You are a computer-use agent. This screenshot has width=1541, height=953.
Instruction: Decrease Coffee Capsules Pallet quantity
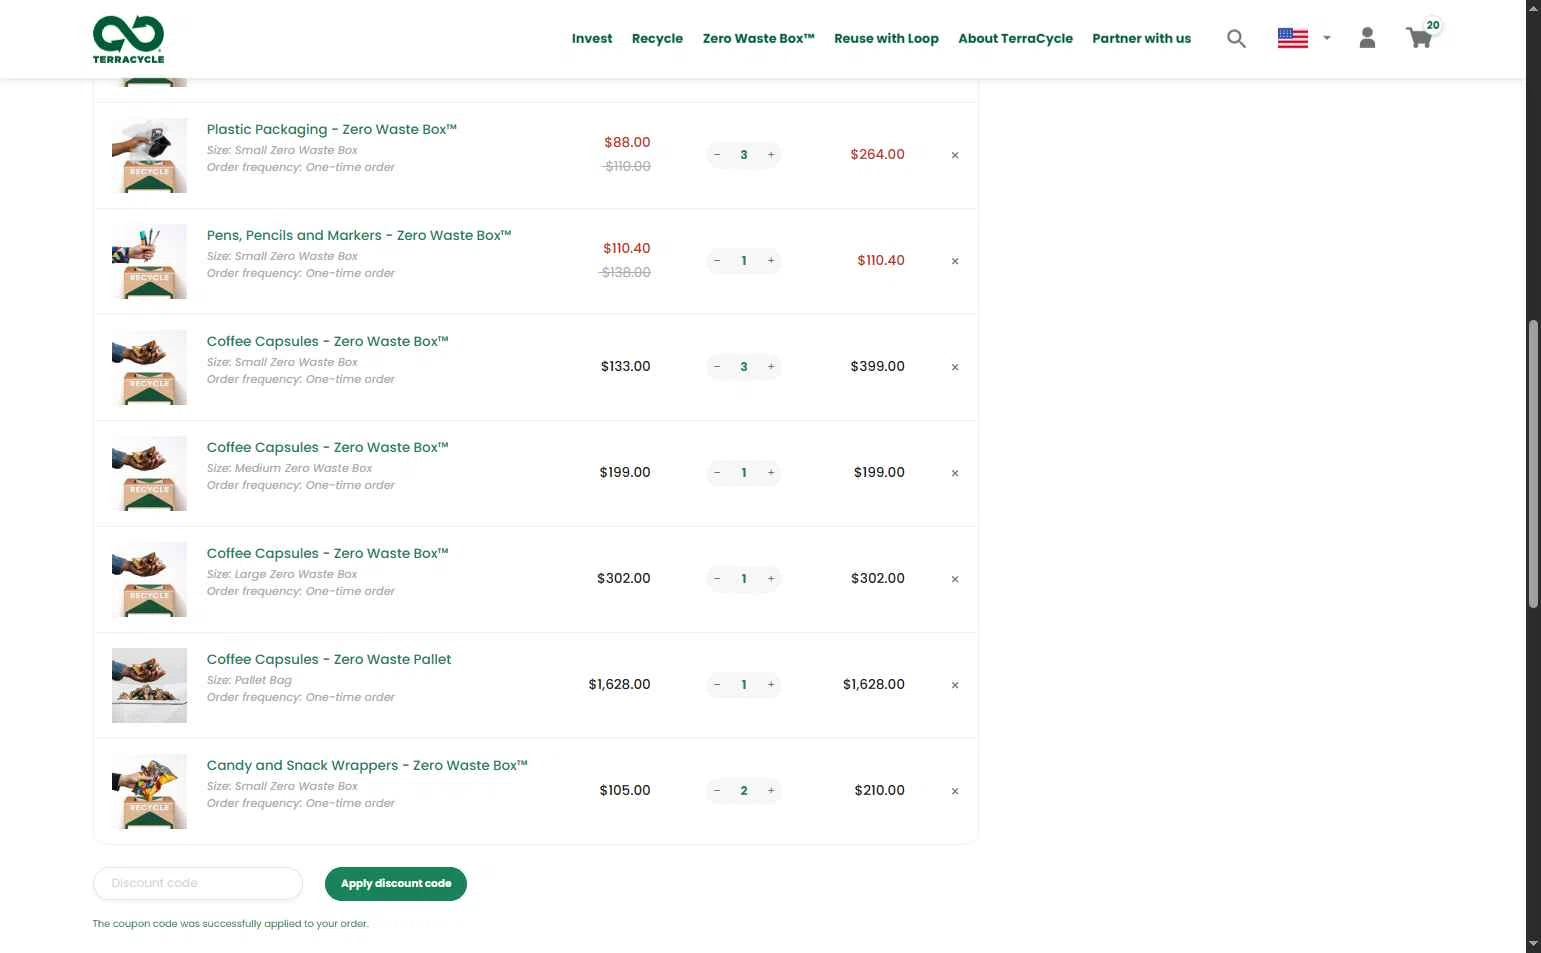717,685
